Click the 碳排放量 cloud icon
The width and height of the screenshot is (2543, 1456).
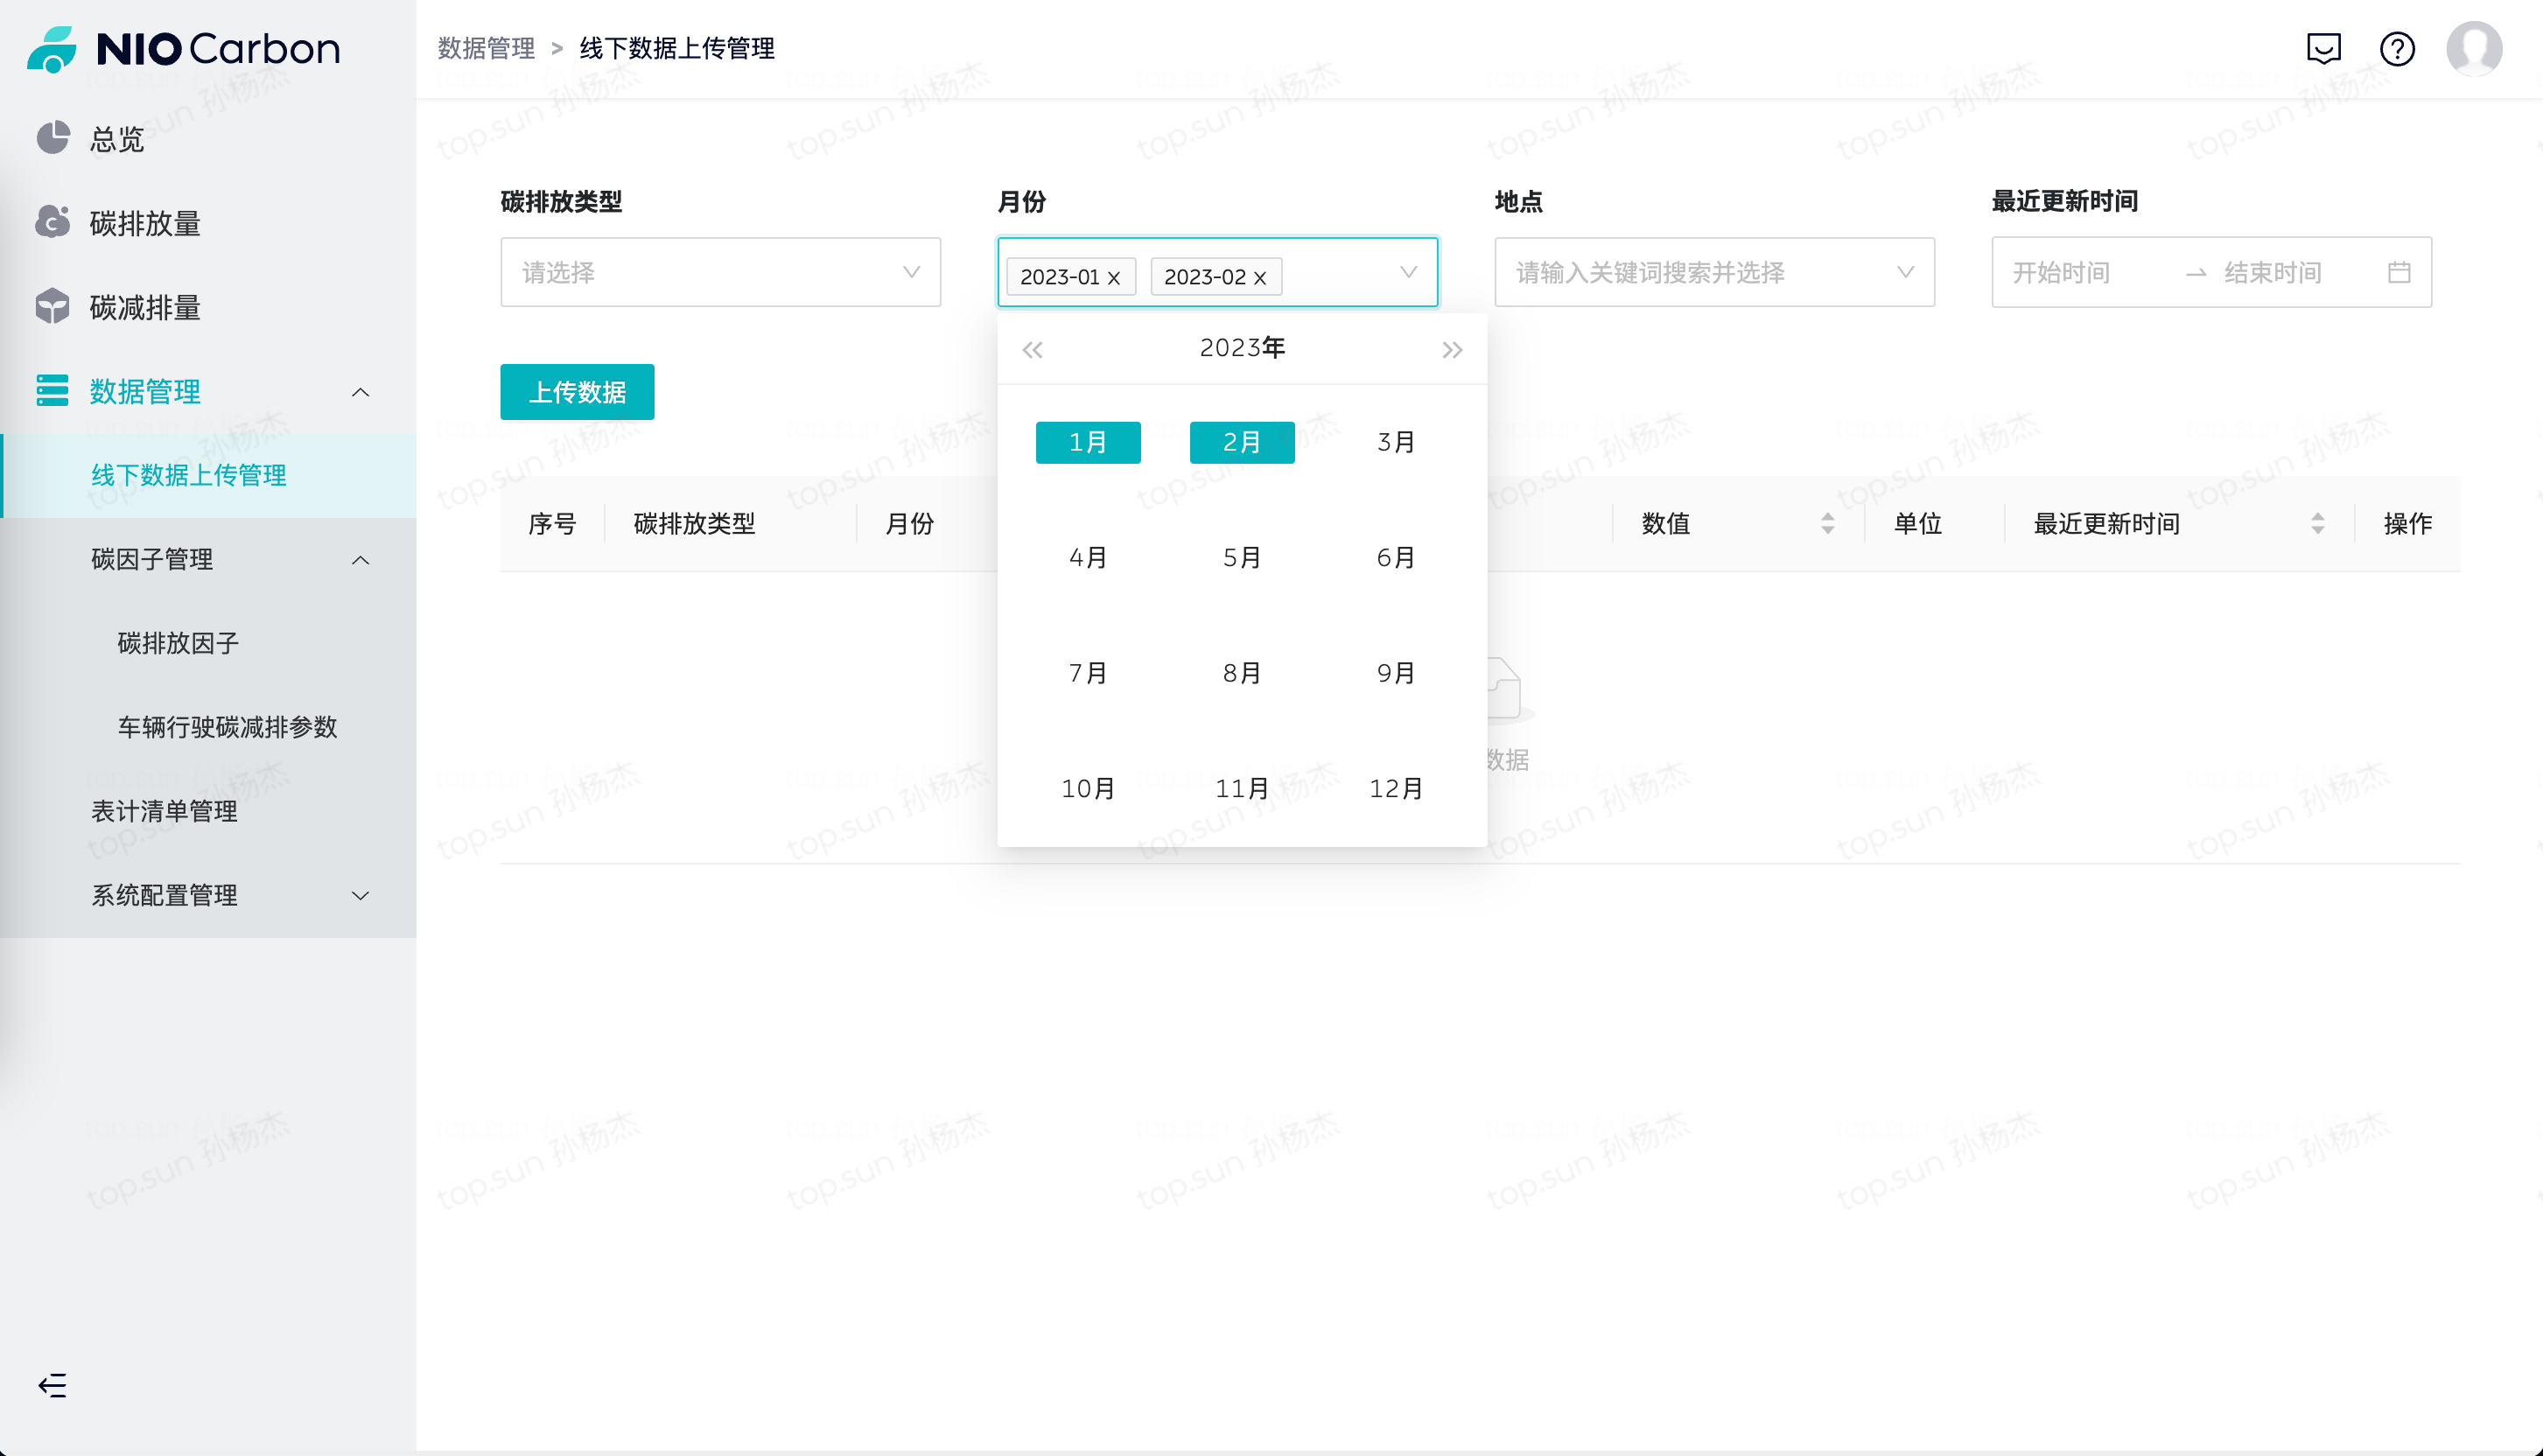pyautogui.click(x=53, y=222)
